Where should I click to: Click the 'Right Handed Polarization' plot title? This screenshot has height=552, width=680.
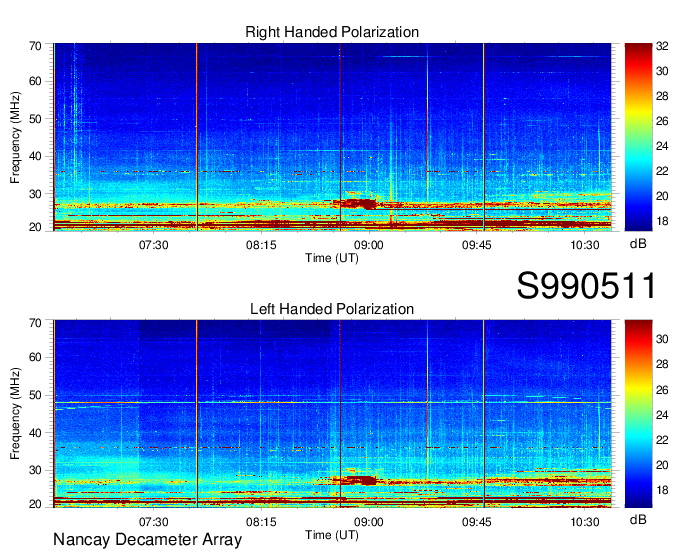(x=332, y=32)
